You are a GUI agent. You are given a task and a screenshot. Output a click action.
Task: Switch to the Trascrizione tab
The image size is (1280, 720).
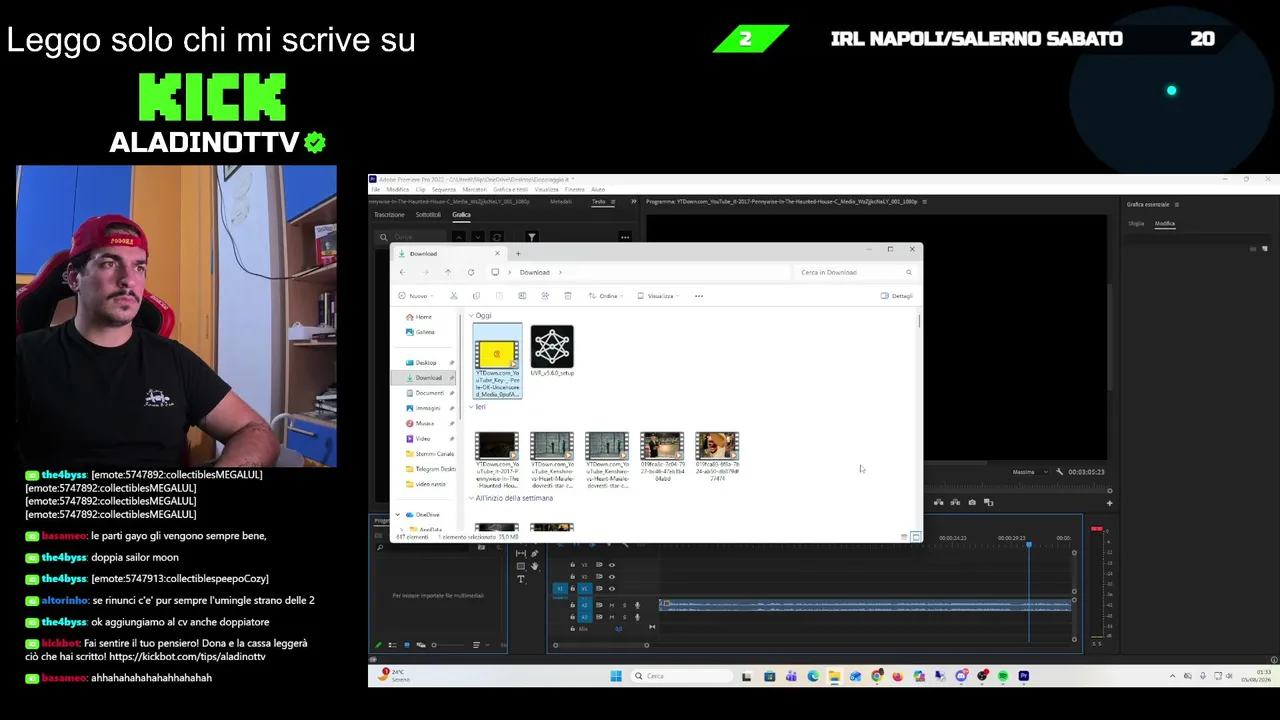pos(390,215)
